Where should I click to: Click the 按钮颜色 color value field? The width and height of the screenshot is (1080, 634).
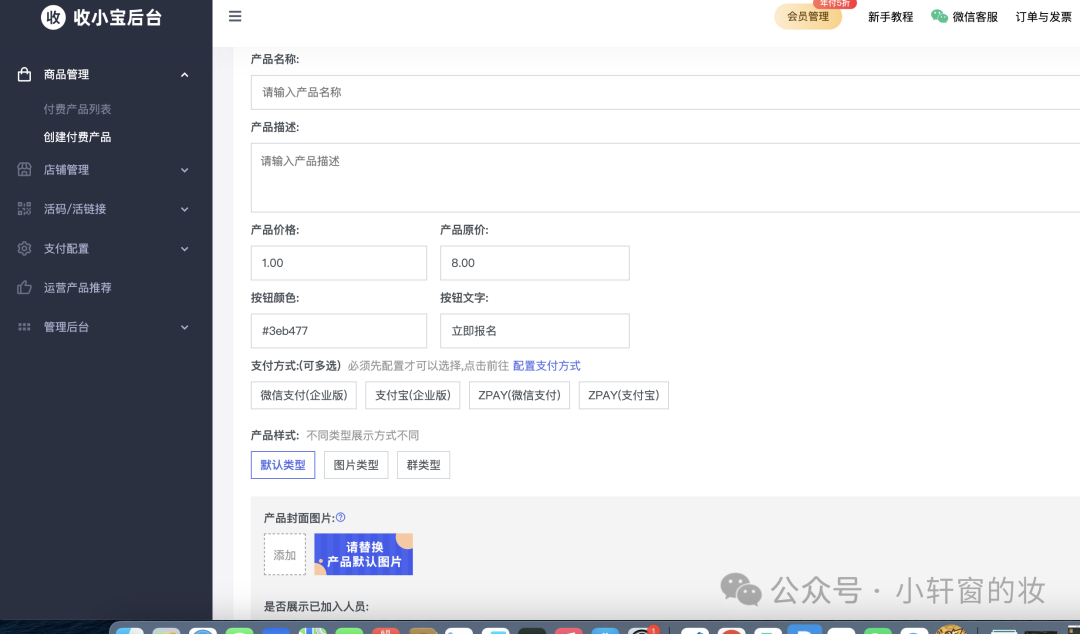click(338, 330)
